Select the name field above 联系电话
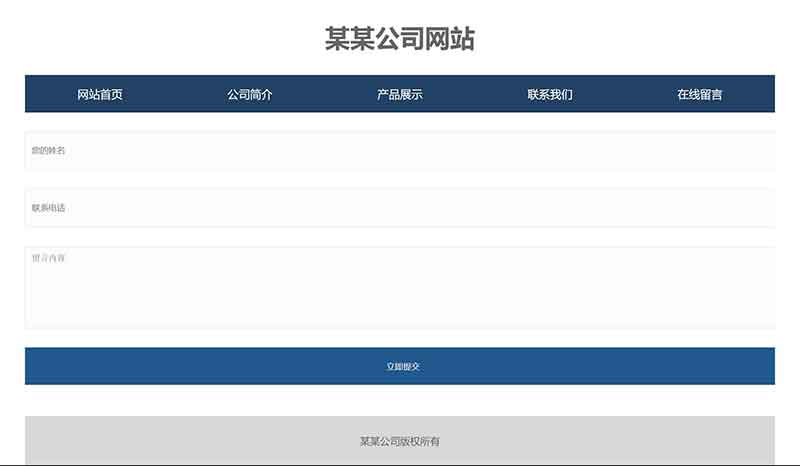Image resolution: width=800 pixels, height=466 pixels. pyautogui.click(x=400, y=151)
